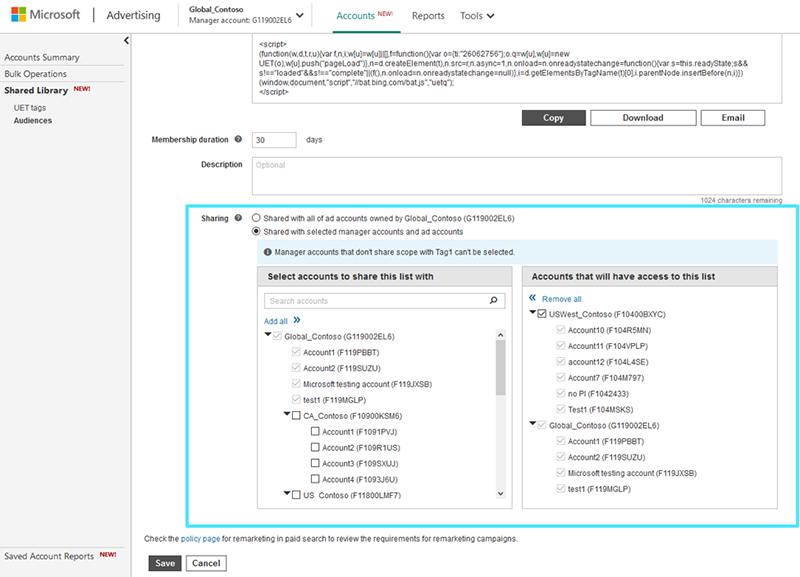Open Saved Account Reports
800x577 pixels.
[49, 556]
